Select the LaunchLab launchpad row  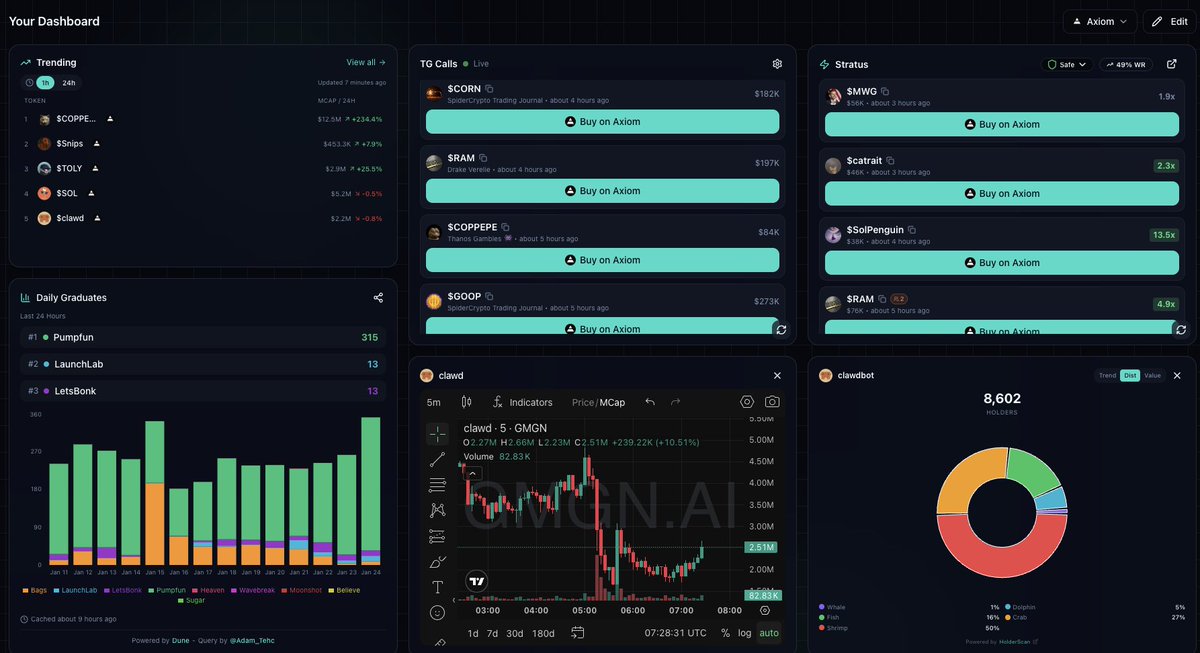click(204, 364)
